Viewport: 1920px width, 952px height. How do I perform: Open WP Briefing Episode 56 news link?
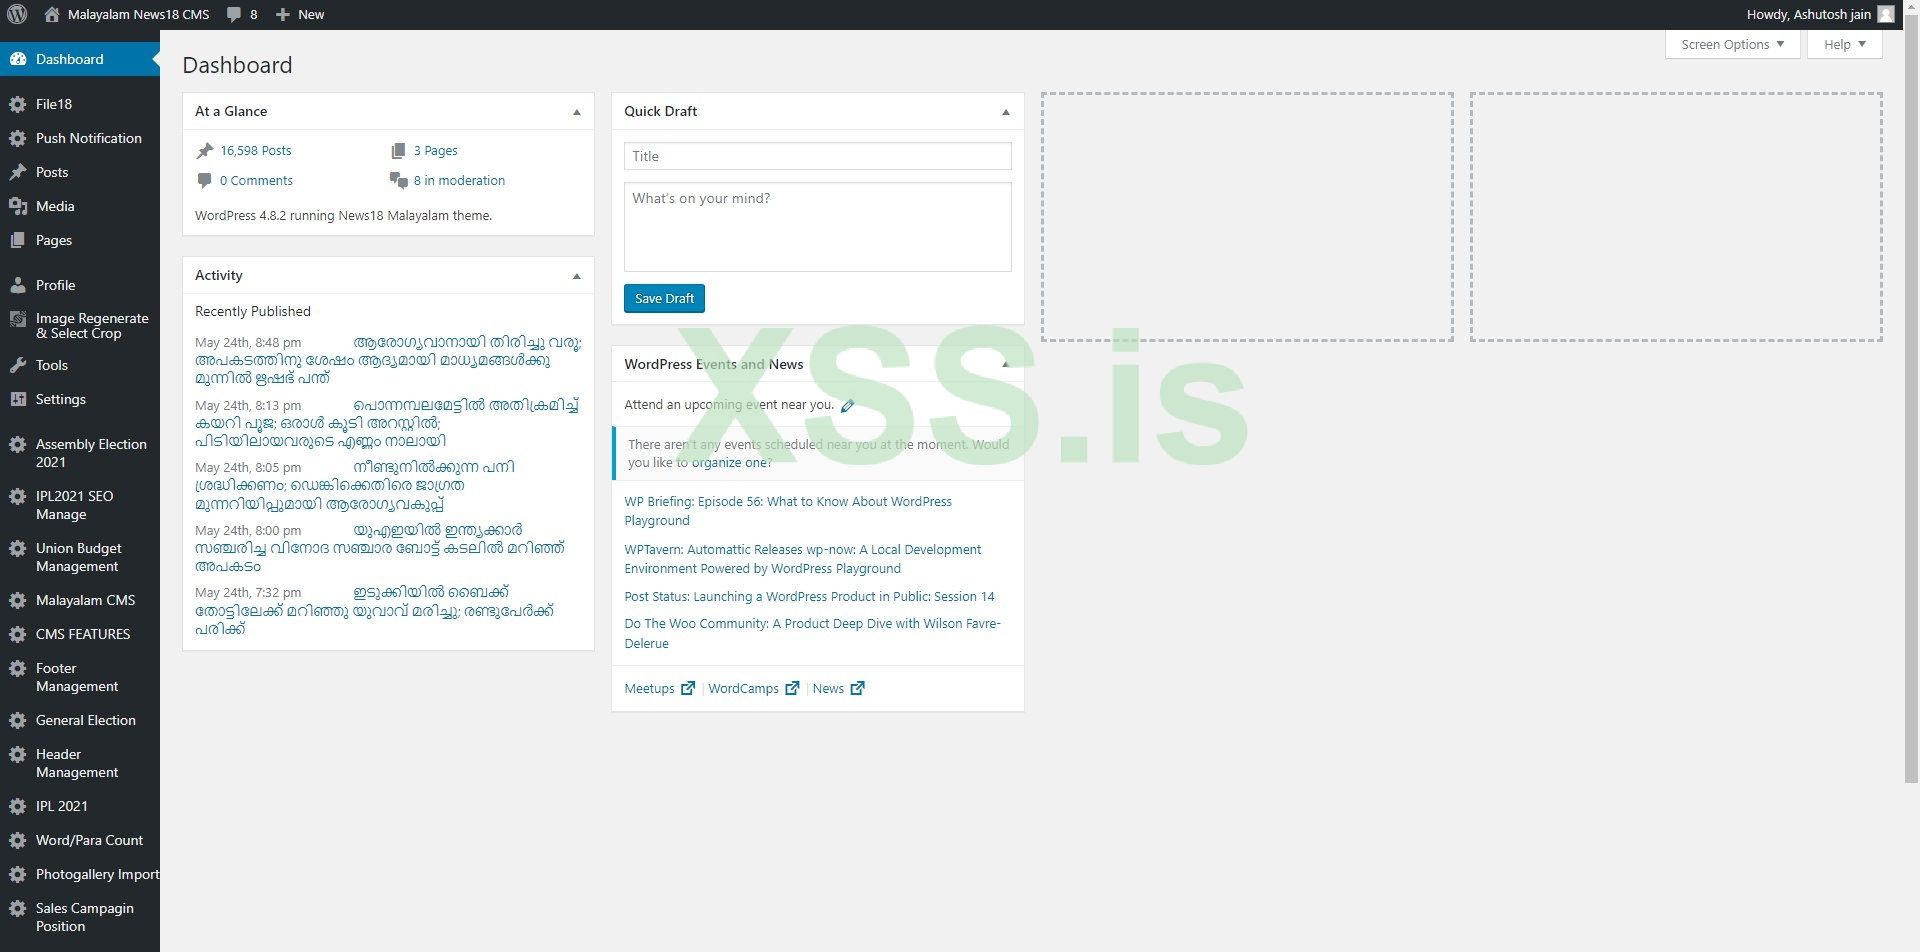coord(788,511)
